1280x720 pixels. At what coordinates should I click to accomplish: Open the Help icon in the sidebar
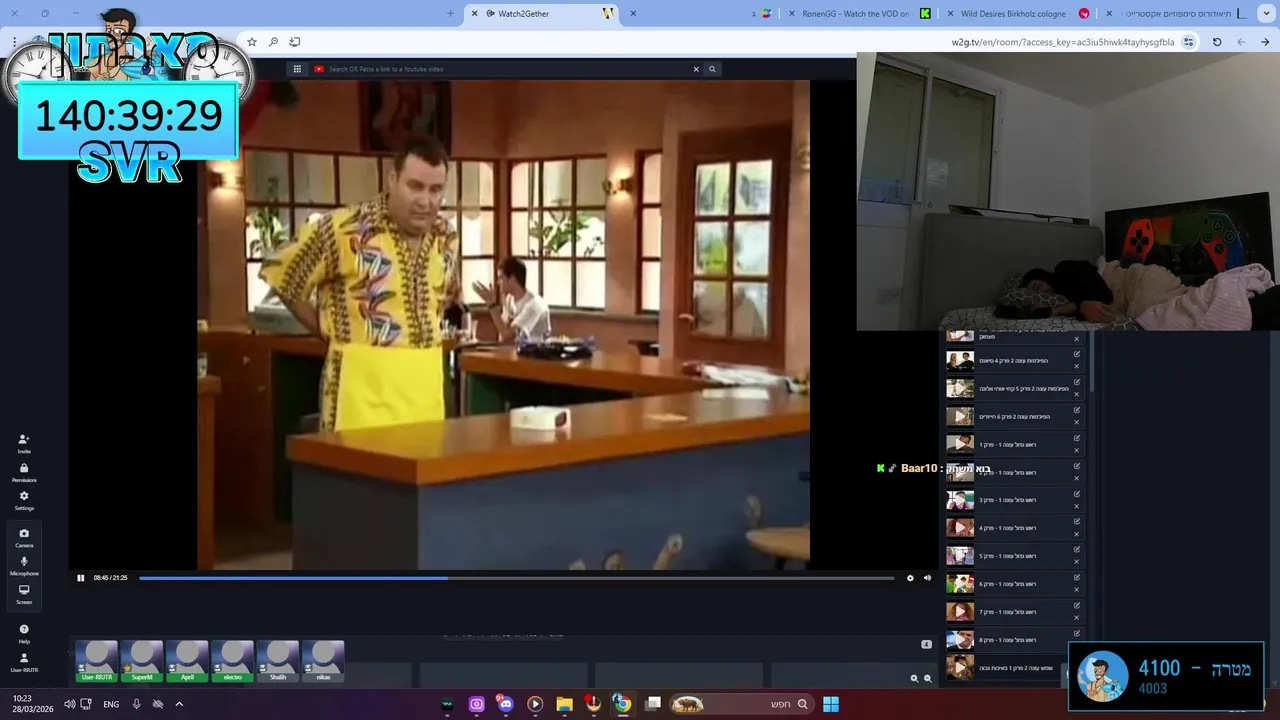tap(24, 634)
